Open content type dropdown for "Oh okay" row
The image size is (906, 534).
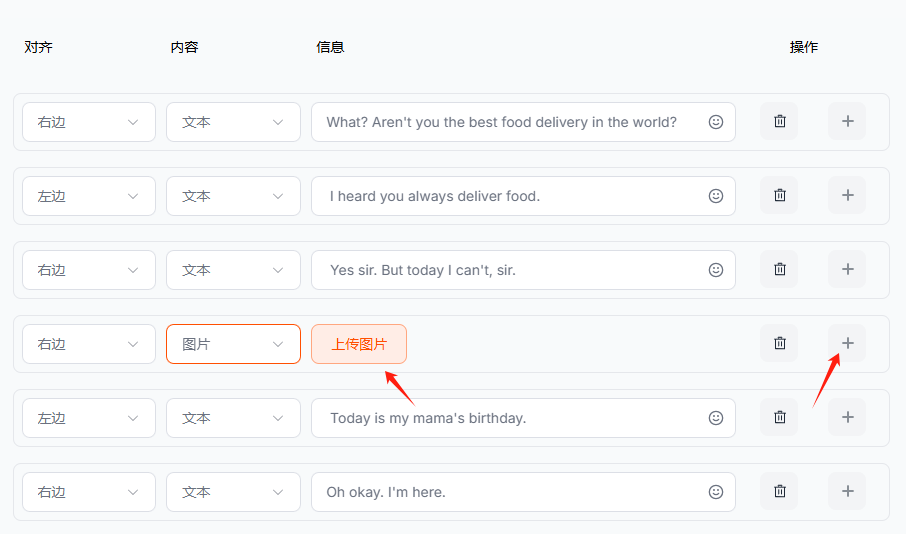[233, 492]
